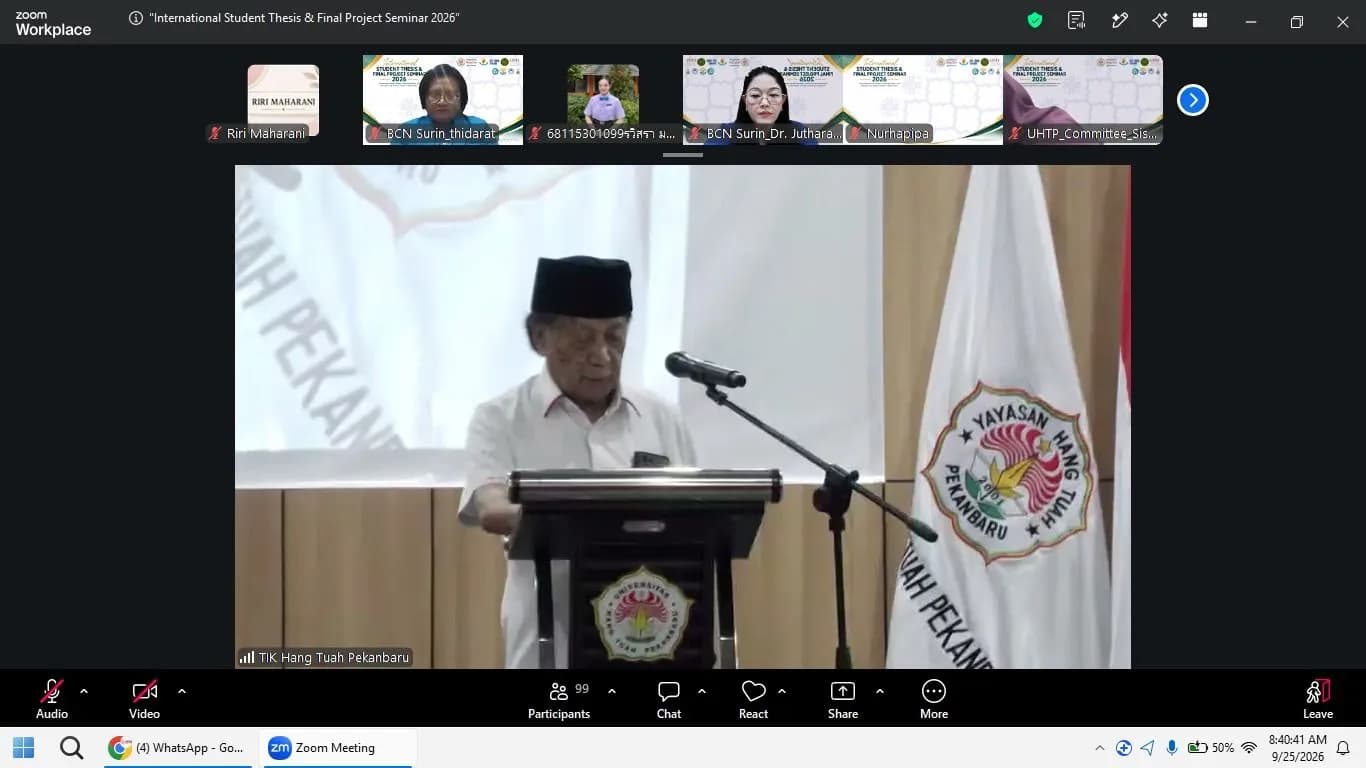Open the meeting transcript notes icon
Viewport: 1366px width, 768px height.
pyautogui.click(x=1077, y=20)
